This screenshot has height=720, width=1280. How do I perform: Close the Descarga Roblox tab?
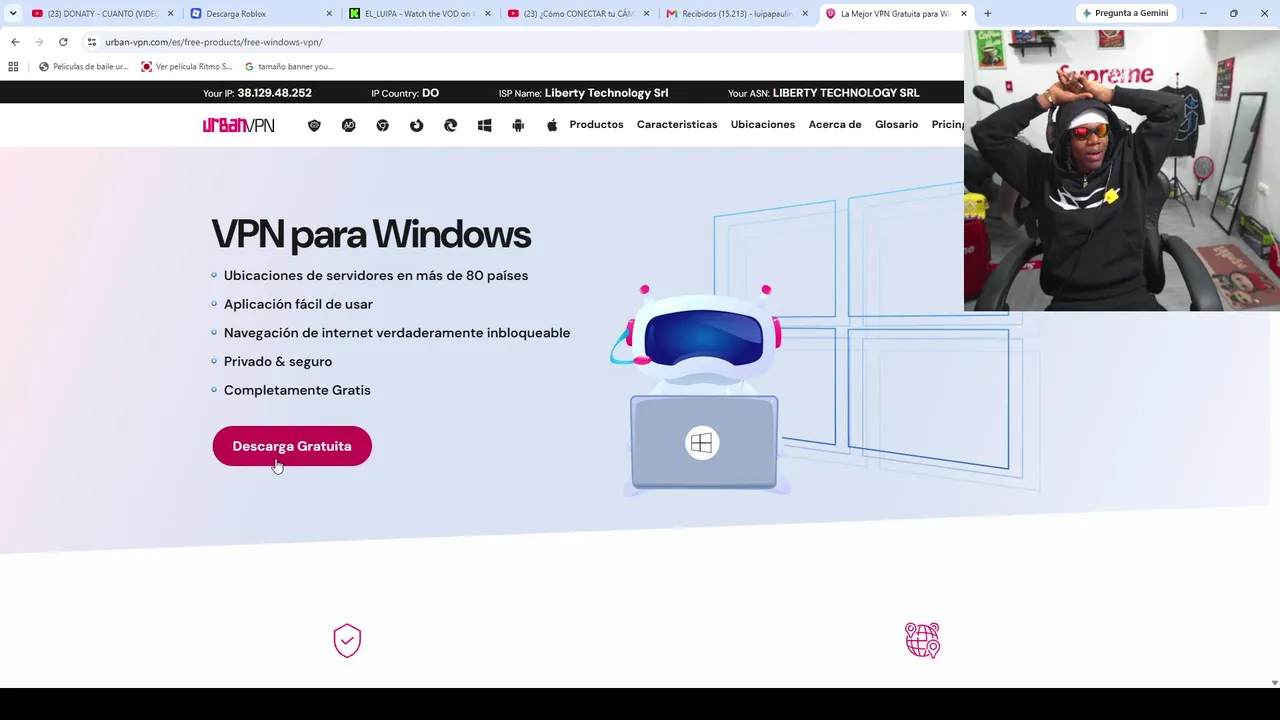(x=329, y=14)
